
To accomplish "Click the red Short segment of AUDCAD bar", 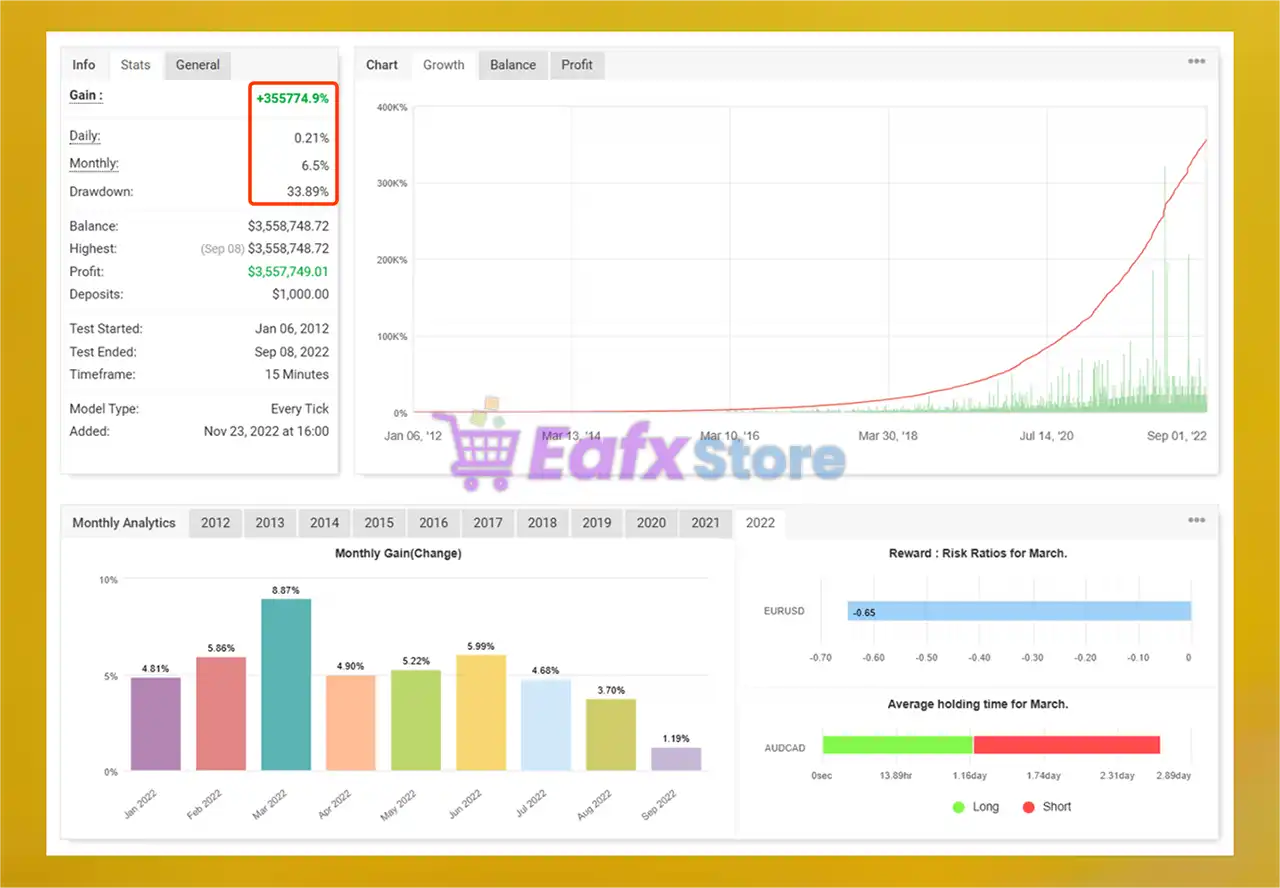I will (x=1066, y=745).
